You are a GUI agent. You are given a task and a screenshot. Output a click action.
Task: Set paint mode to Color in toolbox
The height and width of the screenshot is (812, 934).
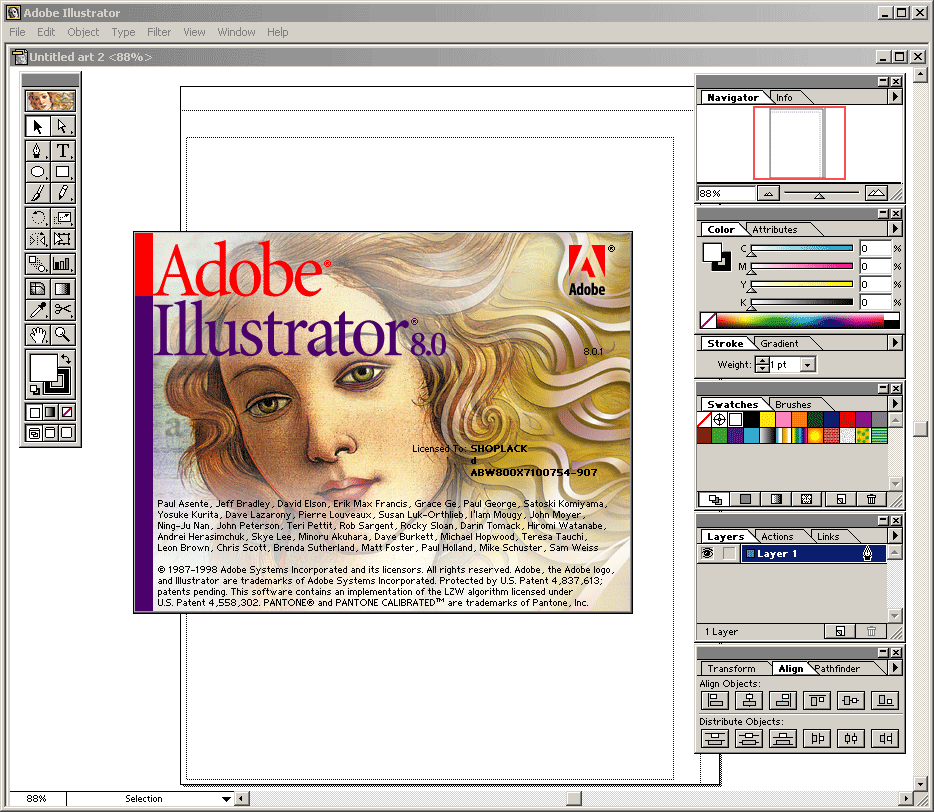(x=35, y=412)
